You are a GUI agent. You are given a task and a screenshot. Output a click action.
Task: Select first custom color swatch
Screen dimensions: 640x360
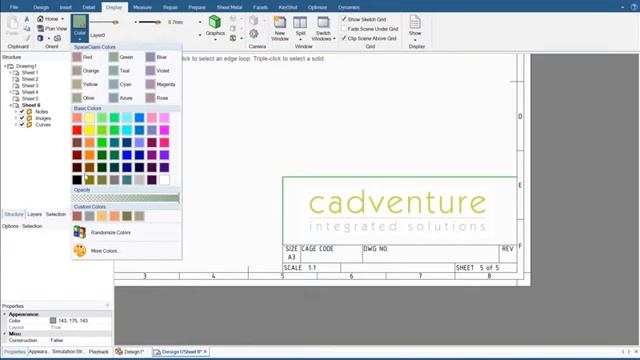(x=77, y=216)
